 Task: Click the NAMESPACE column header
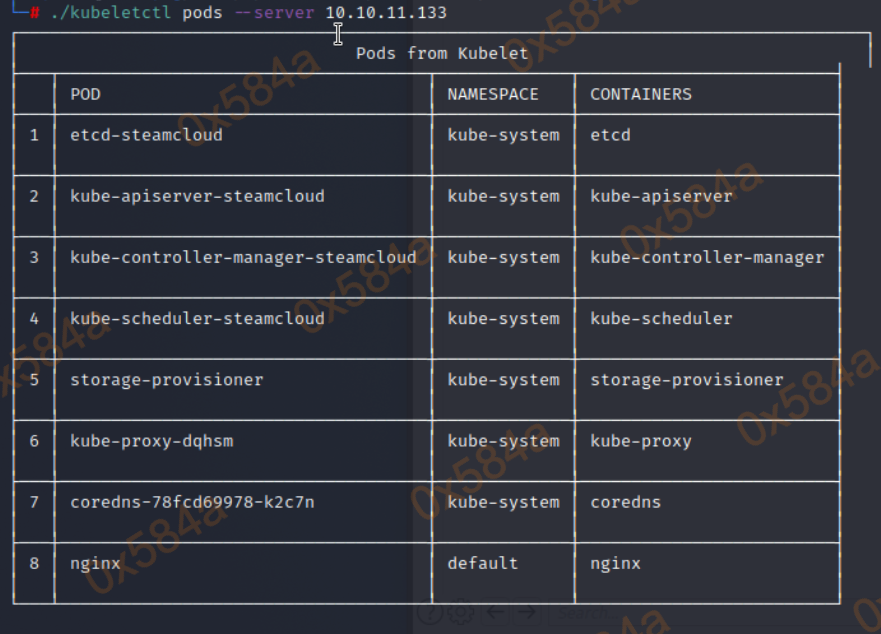coord(493,94)
